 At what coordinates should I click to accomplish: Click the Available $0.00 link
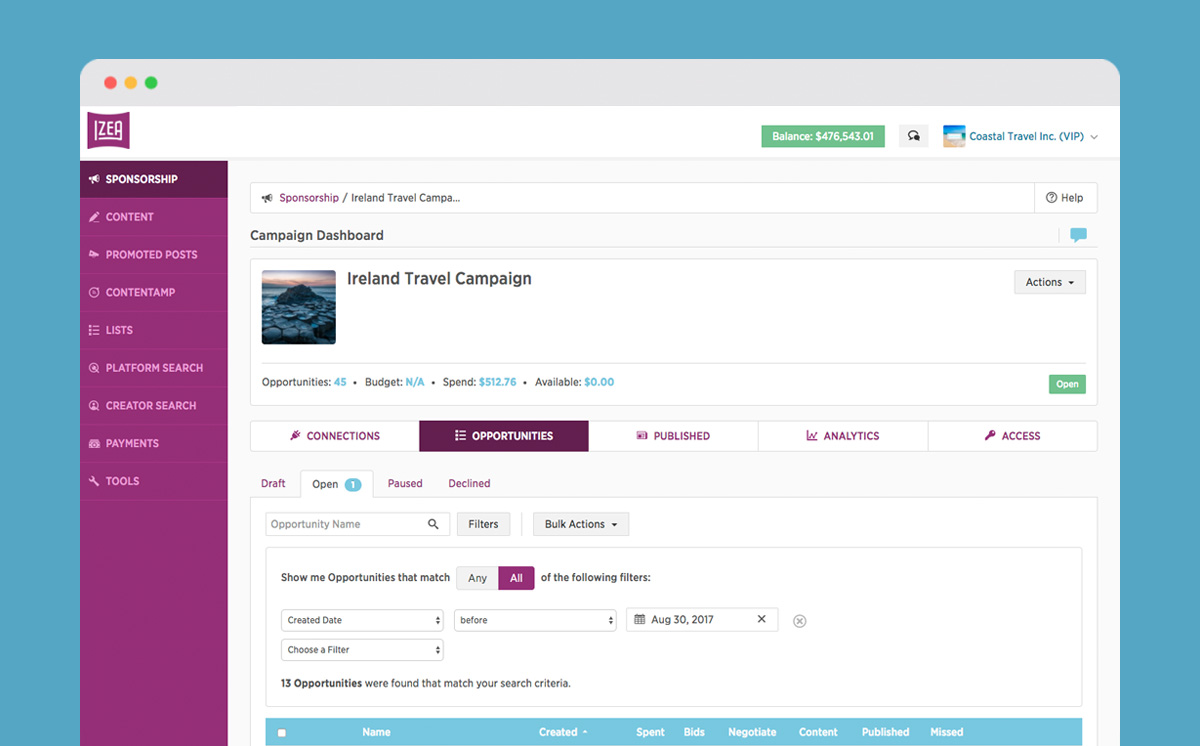point(599,382)
